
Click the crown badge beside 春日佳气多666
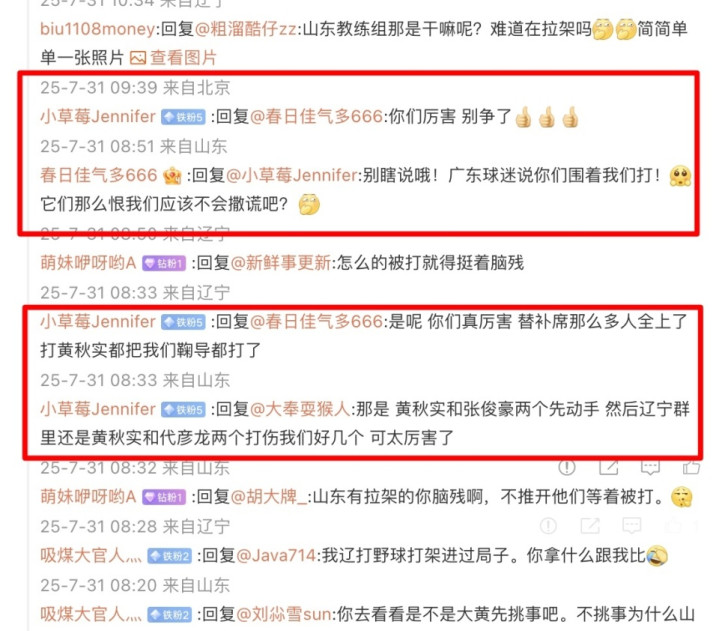[x=172, y=176]
